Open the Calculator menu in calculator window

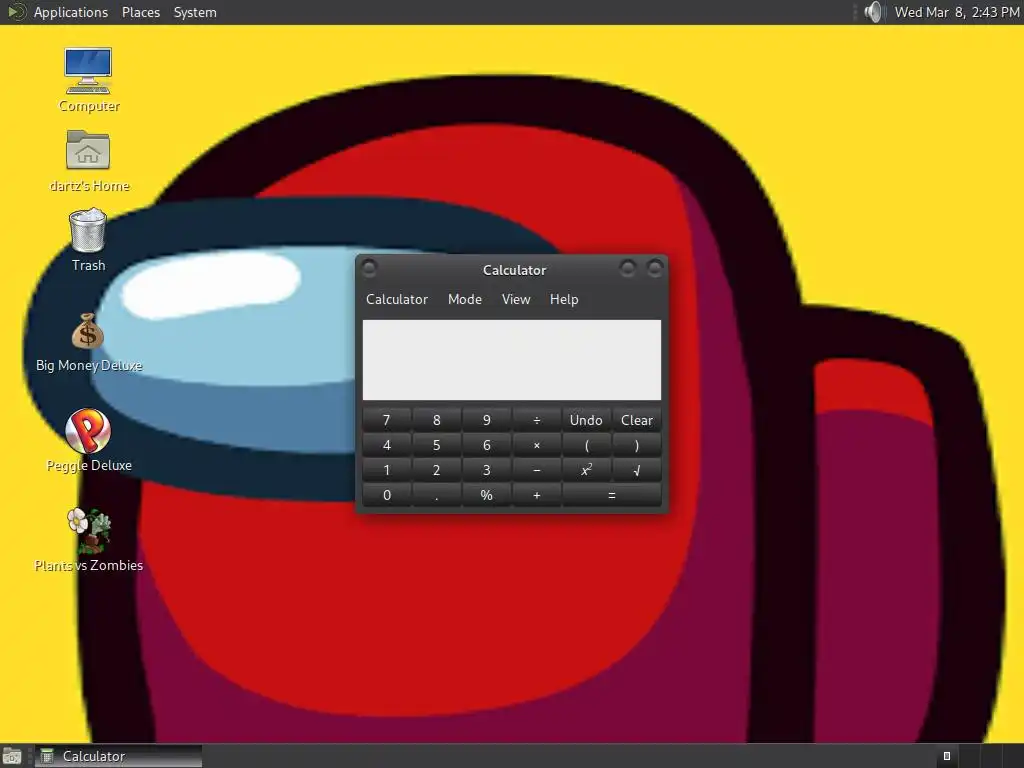pyautogui.click(x=396, y=299)
